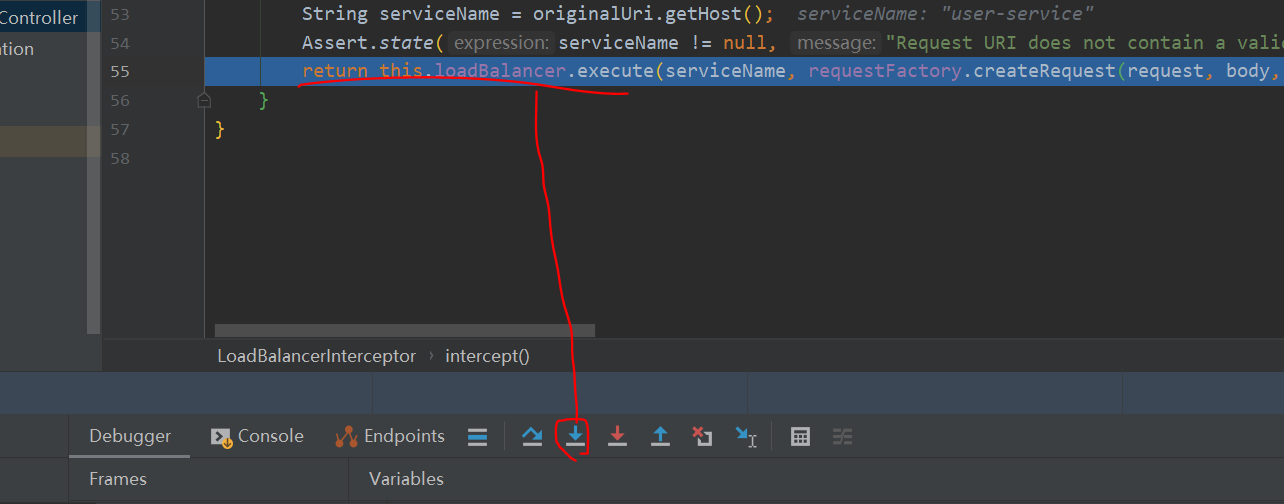Click the Run to Cursor icon

tap(746, 436)
